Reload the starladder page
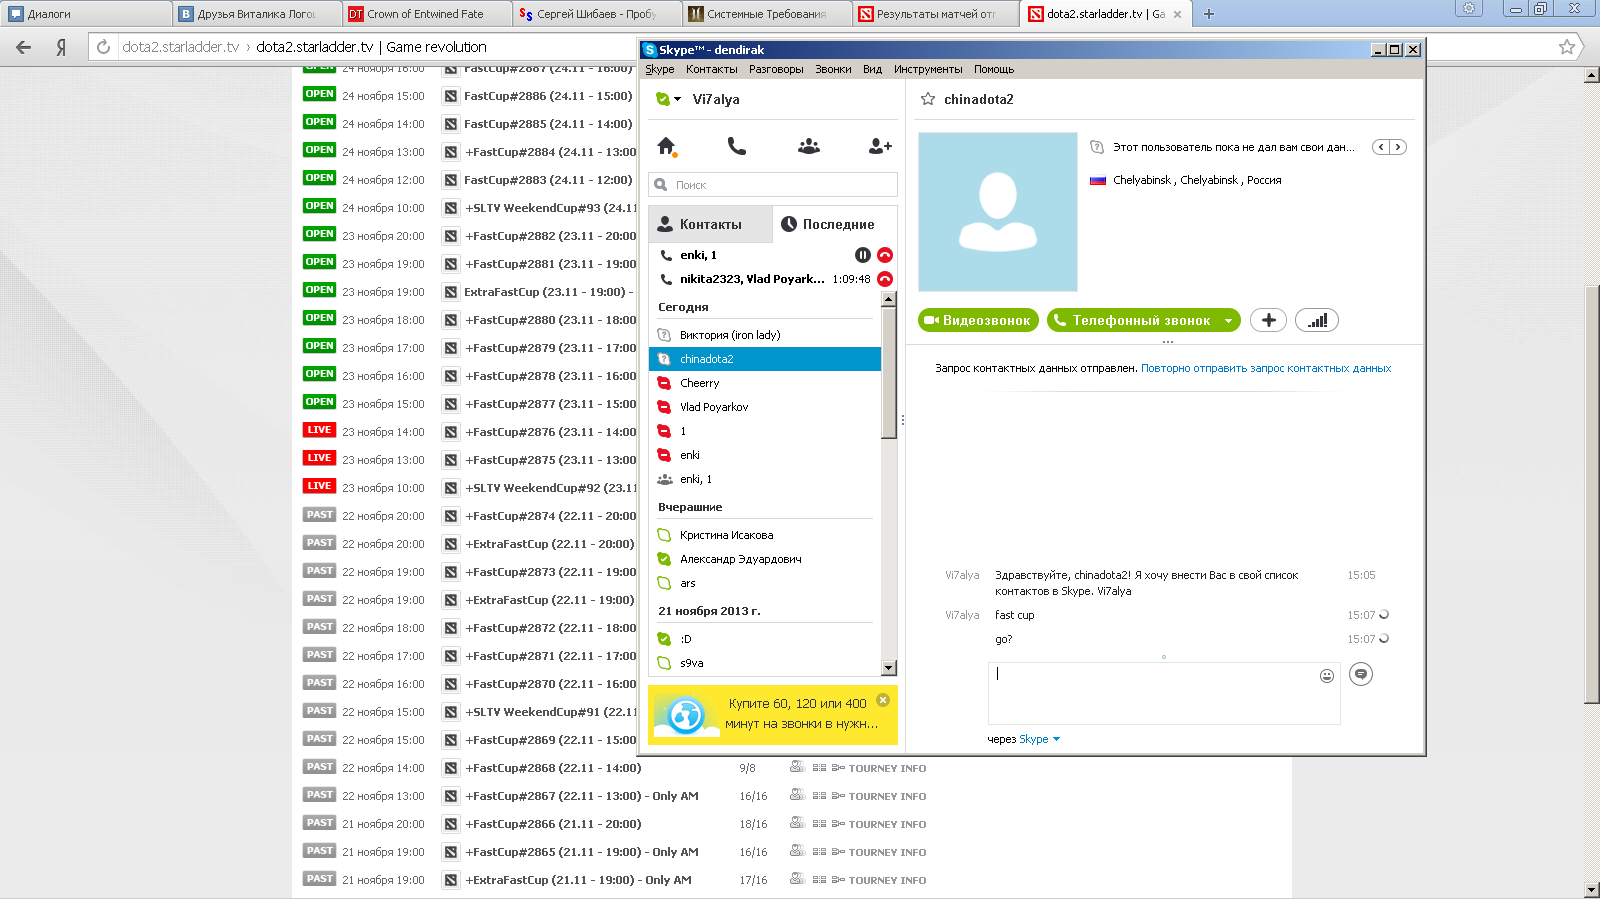This screenshot has height=900, width=1600. pyautogui.click(x=103, y=47)
